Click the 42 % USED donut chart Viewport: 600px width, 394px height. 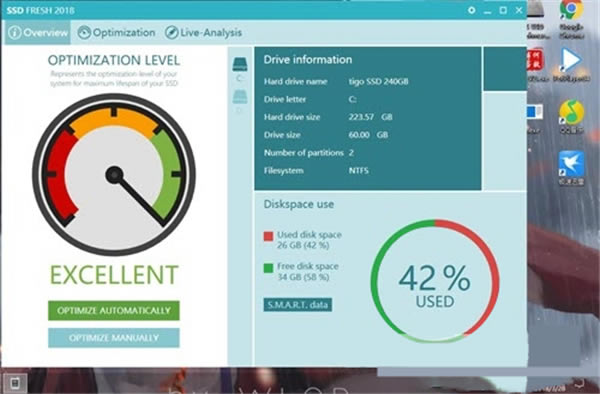[x=435, y=281]
